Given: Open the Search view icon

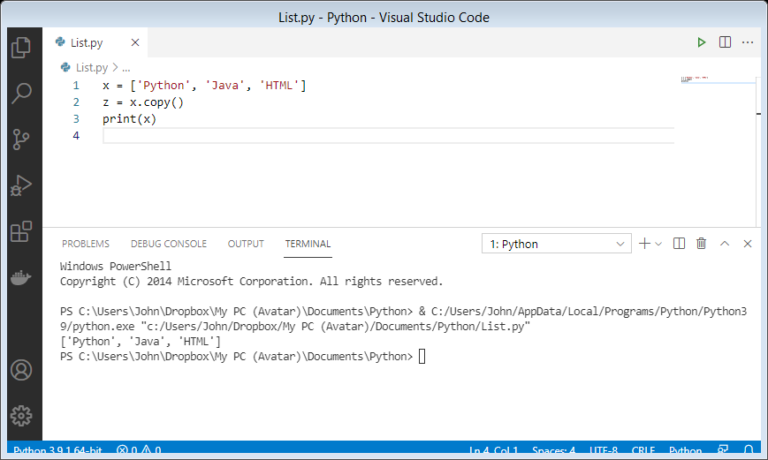Looking at the screenshot, I should click(21, 93).
